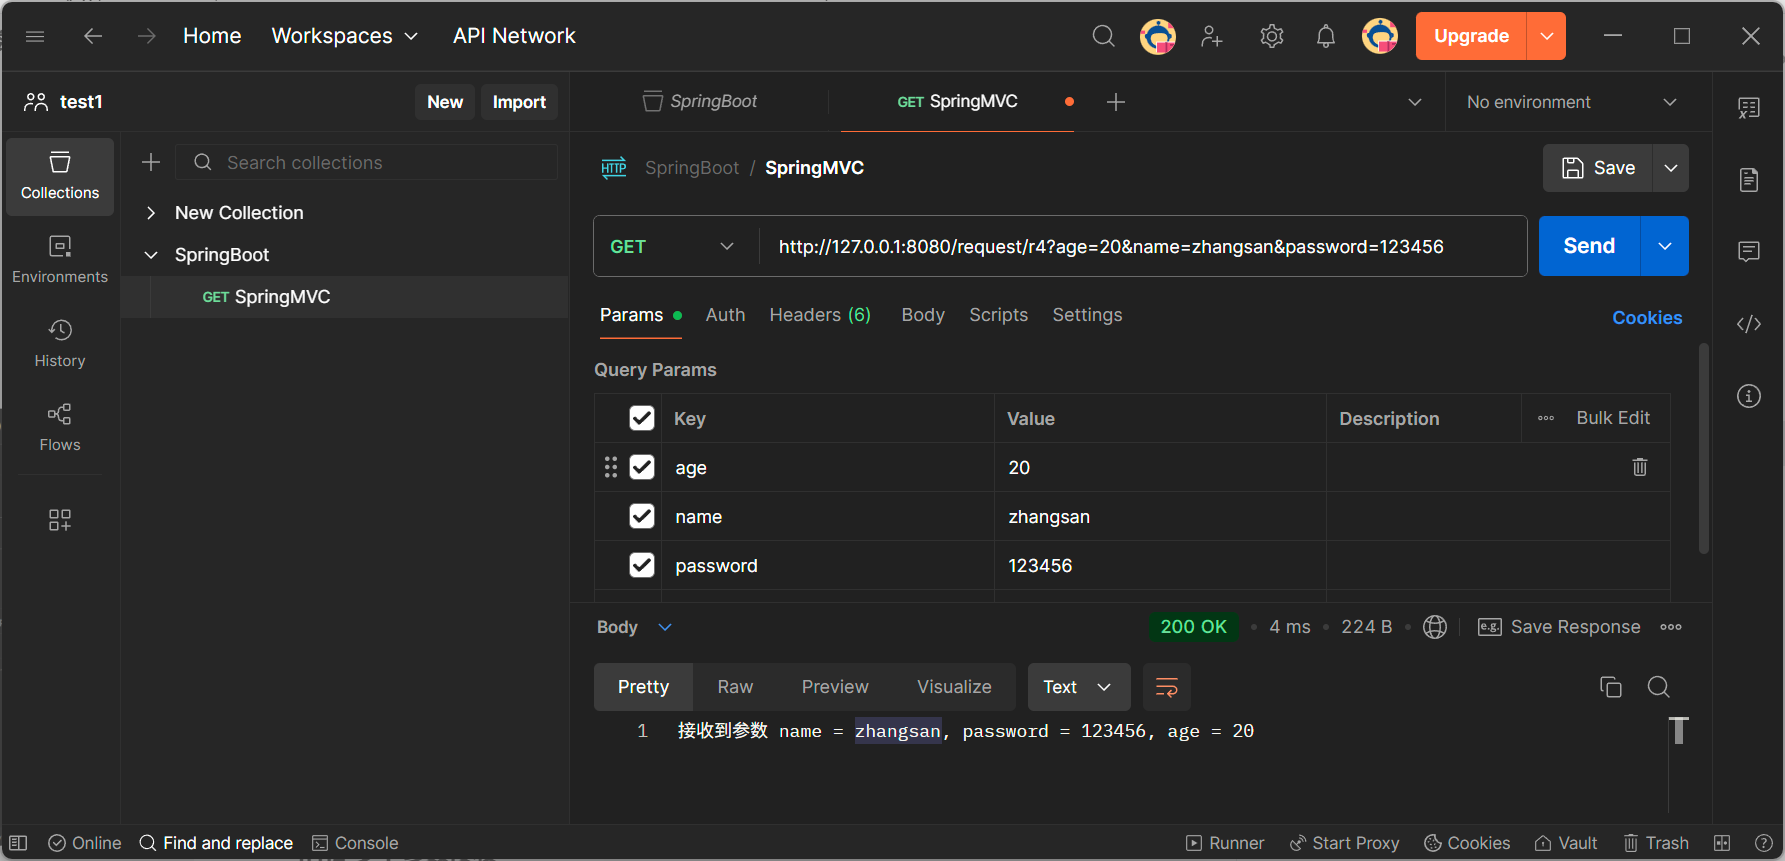Viewport: 1785px width, 861px height.
Task: Select the Raw response view
Action: coord(735,687)
